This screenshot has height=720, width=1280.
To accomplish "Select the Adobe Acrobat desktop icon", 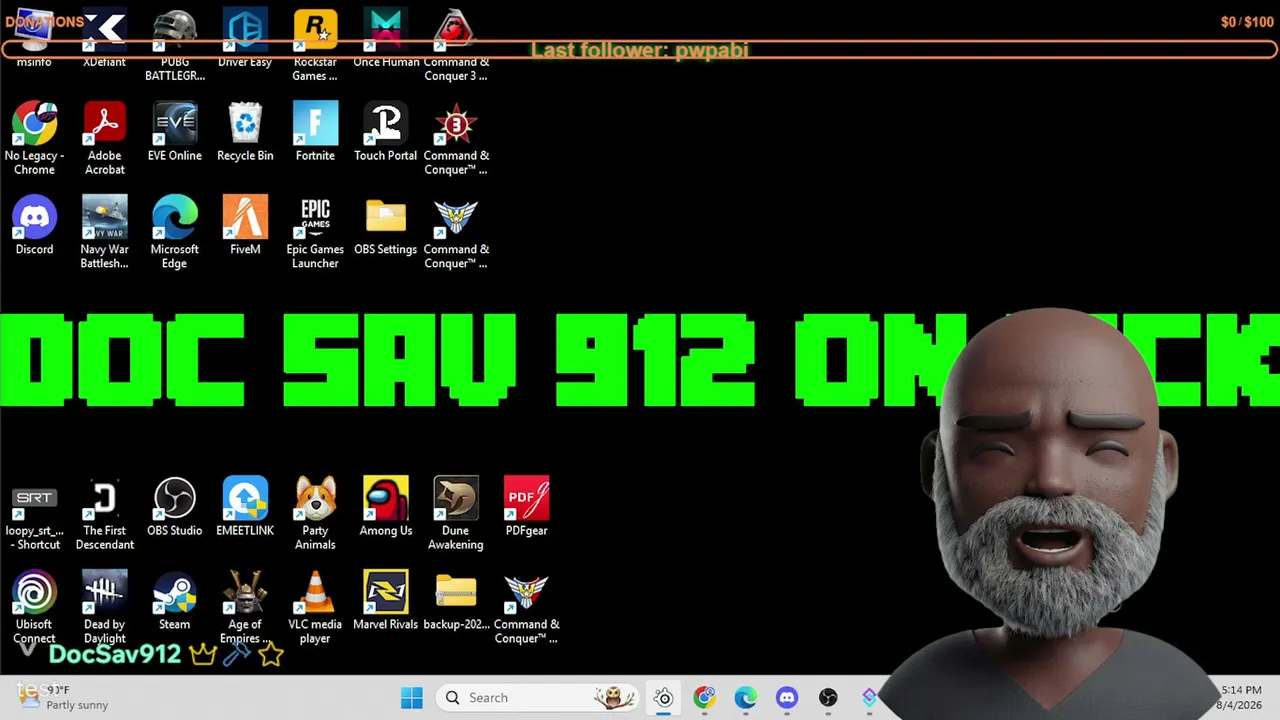I will tap(104, 138).
